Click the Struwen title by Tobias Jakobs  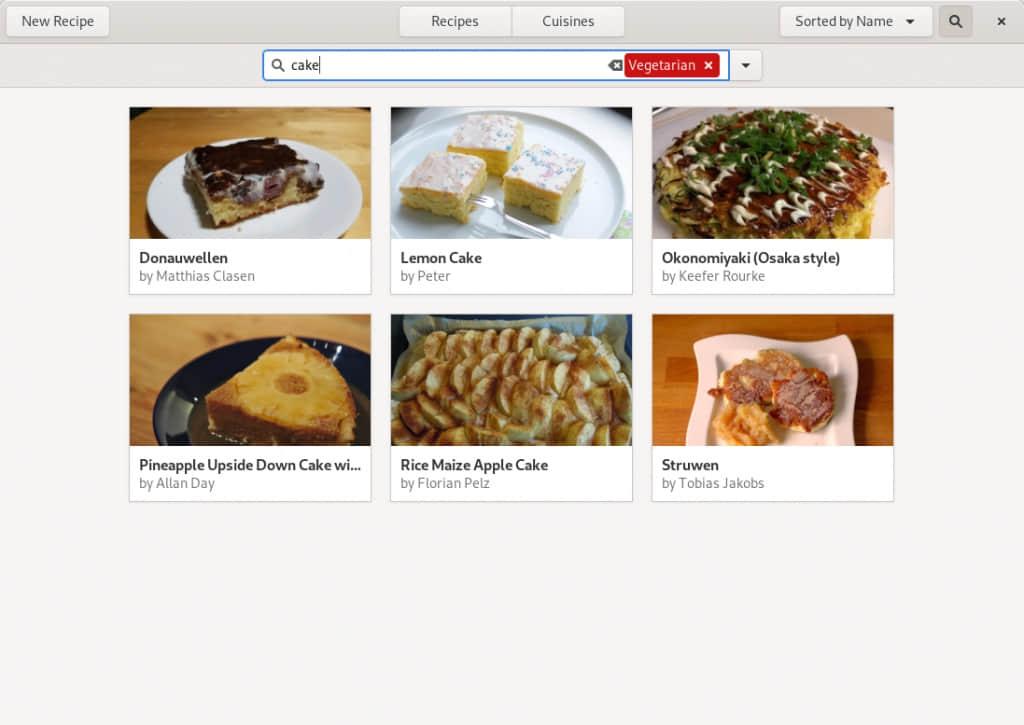click(690, 465)
